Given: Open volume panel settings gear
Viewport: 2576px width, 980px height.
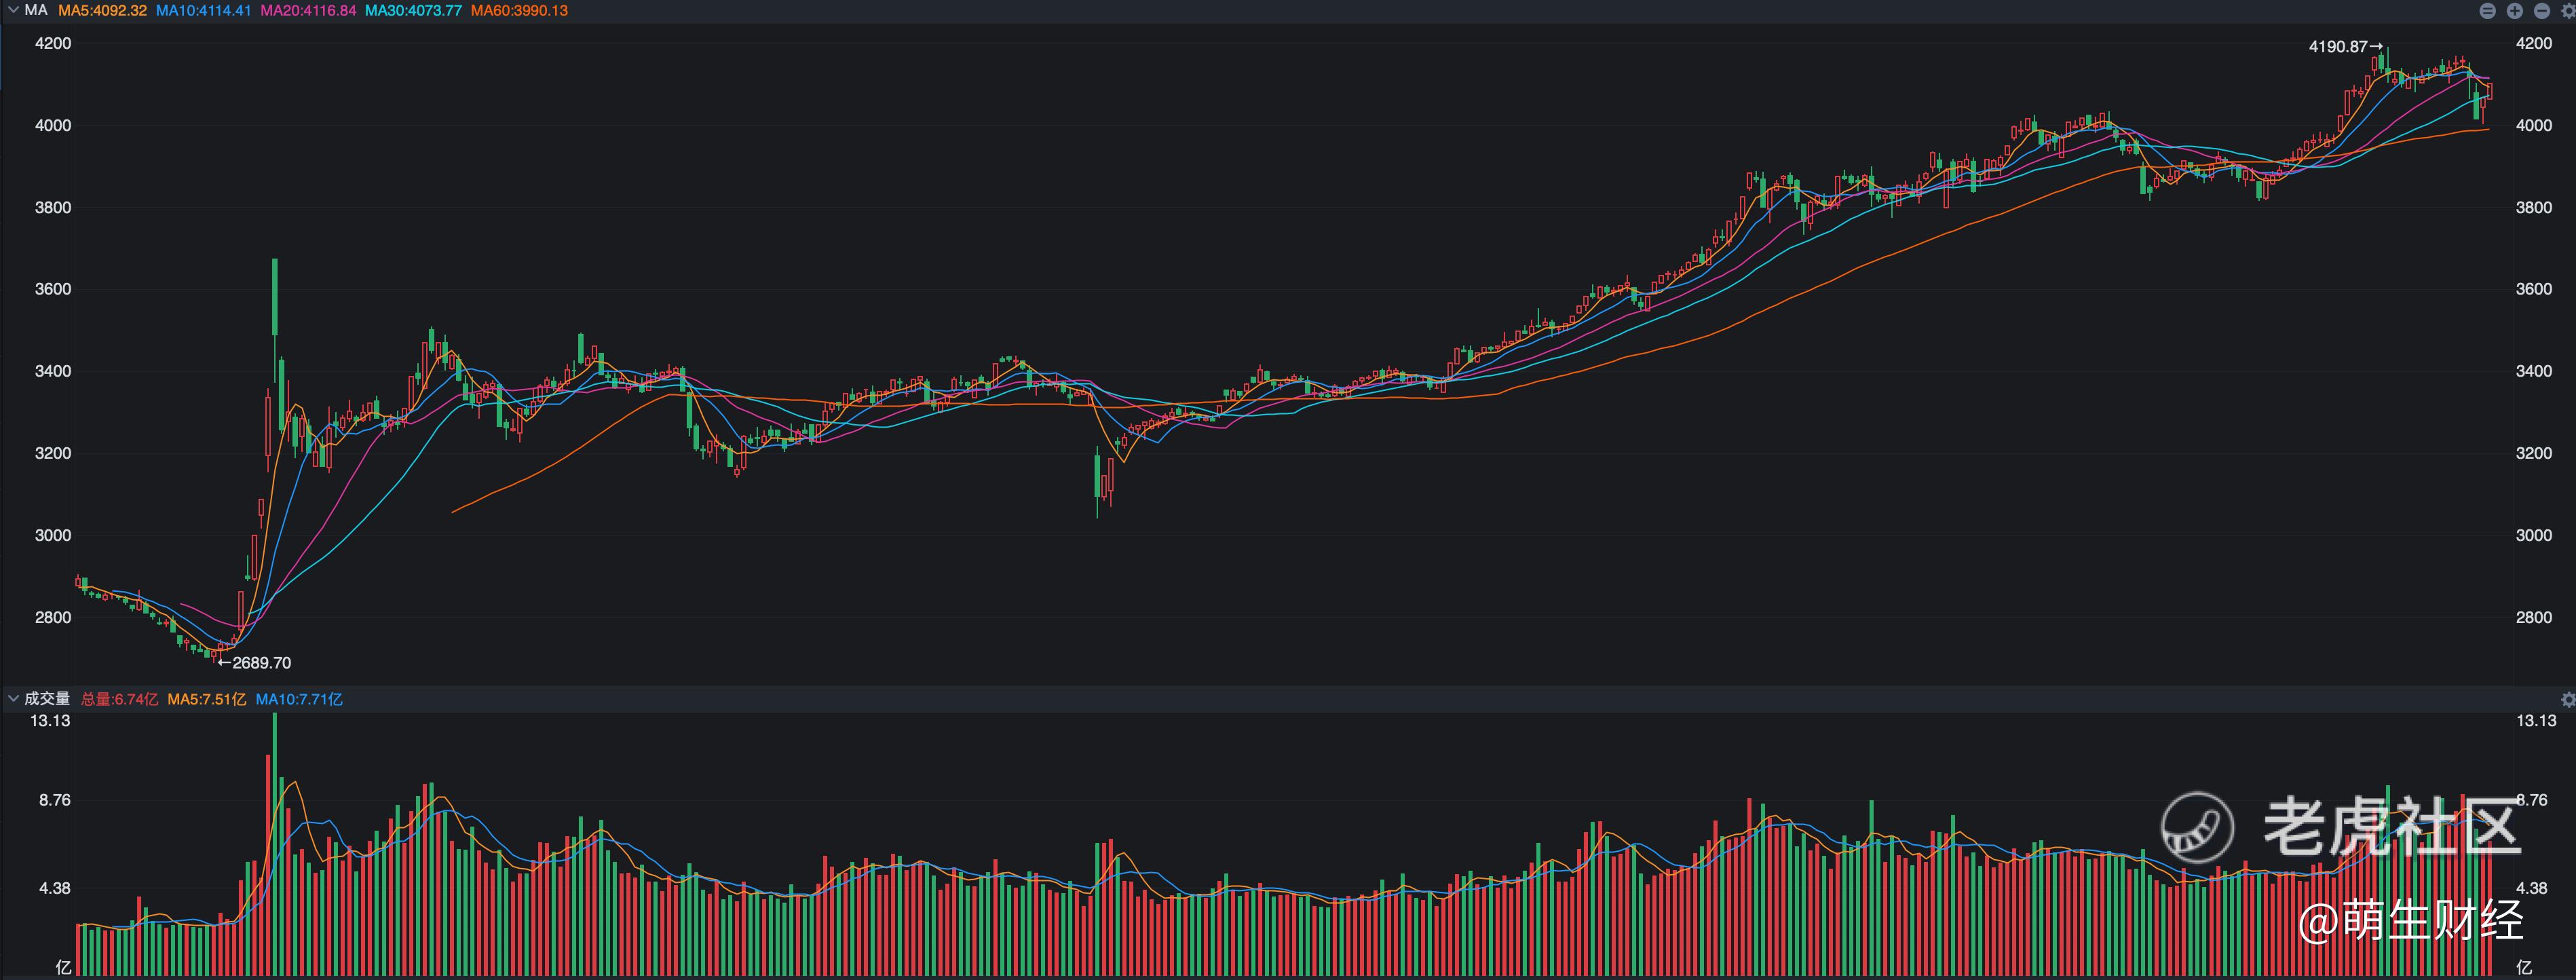Looking at the screenshot, I should [x=2568, y=699].
